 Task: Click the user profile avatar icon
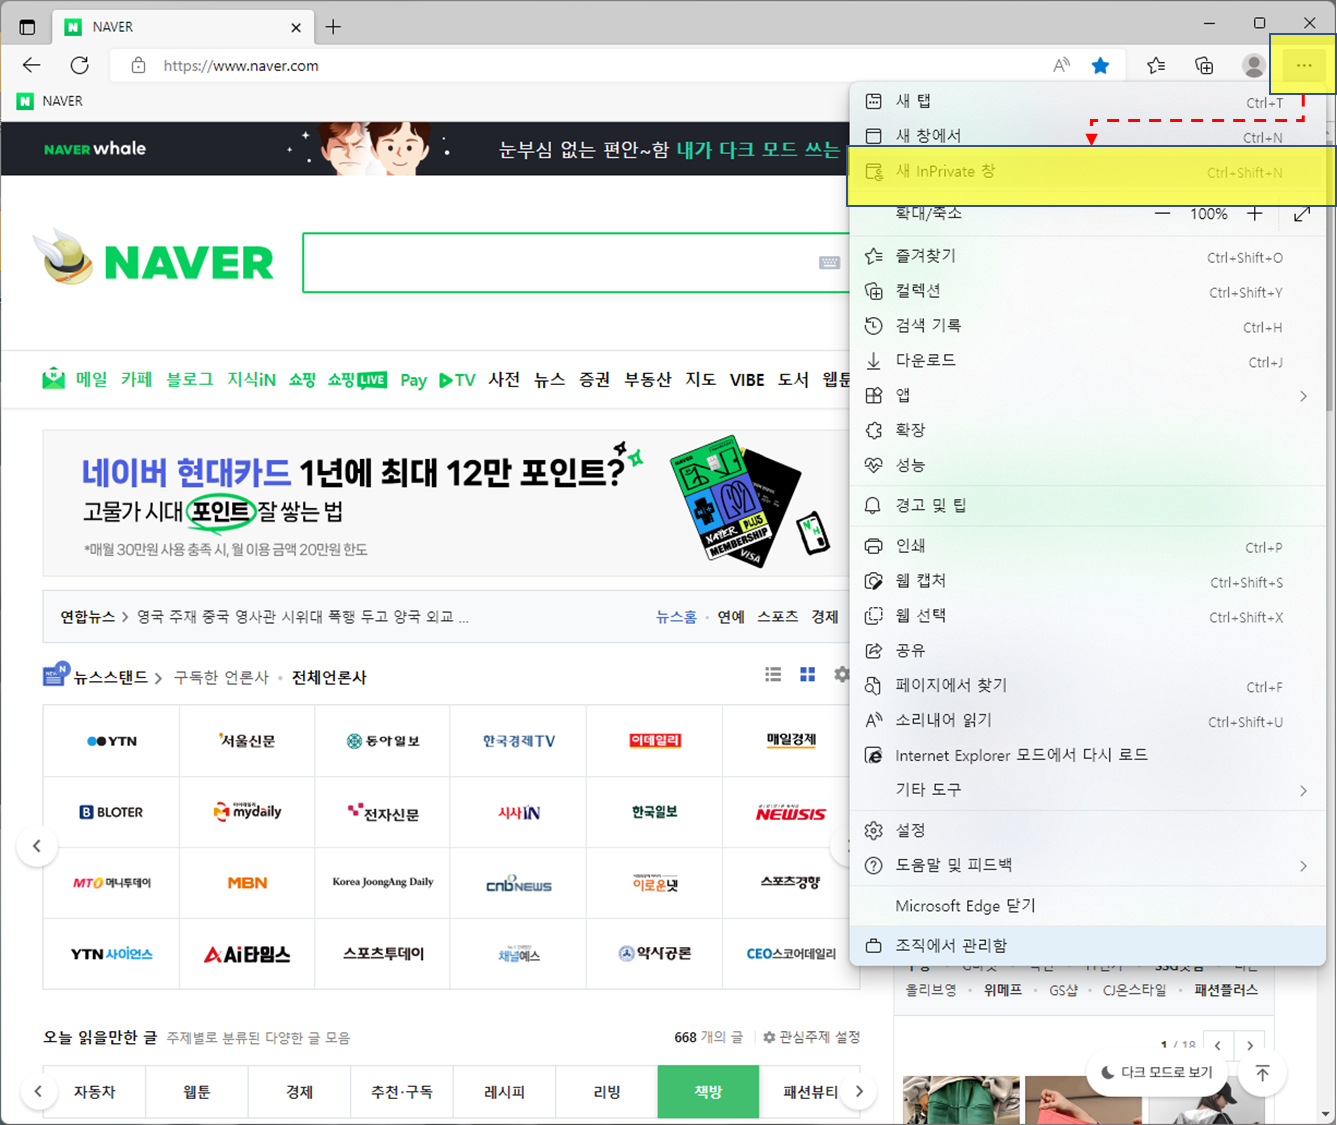[x=1254, y=65]
